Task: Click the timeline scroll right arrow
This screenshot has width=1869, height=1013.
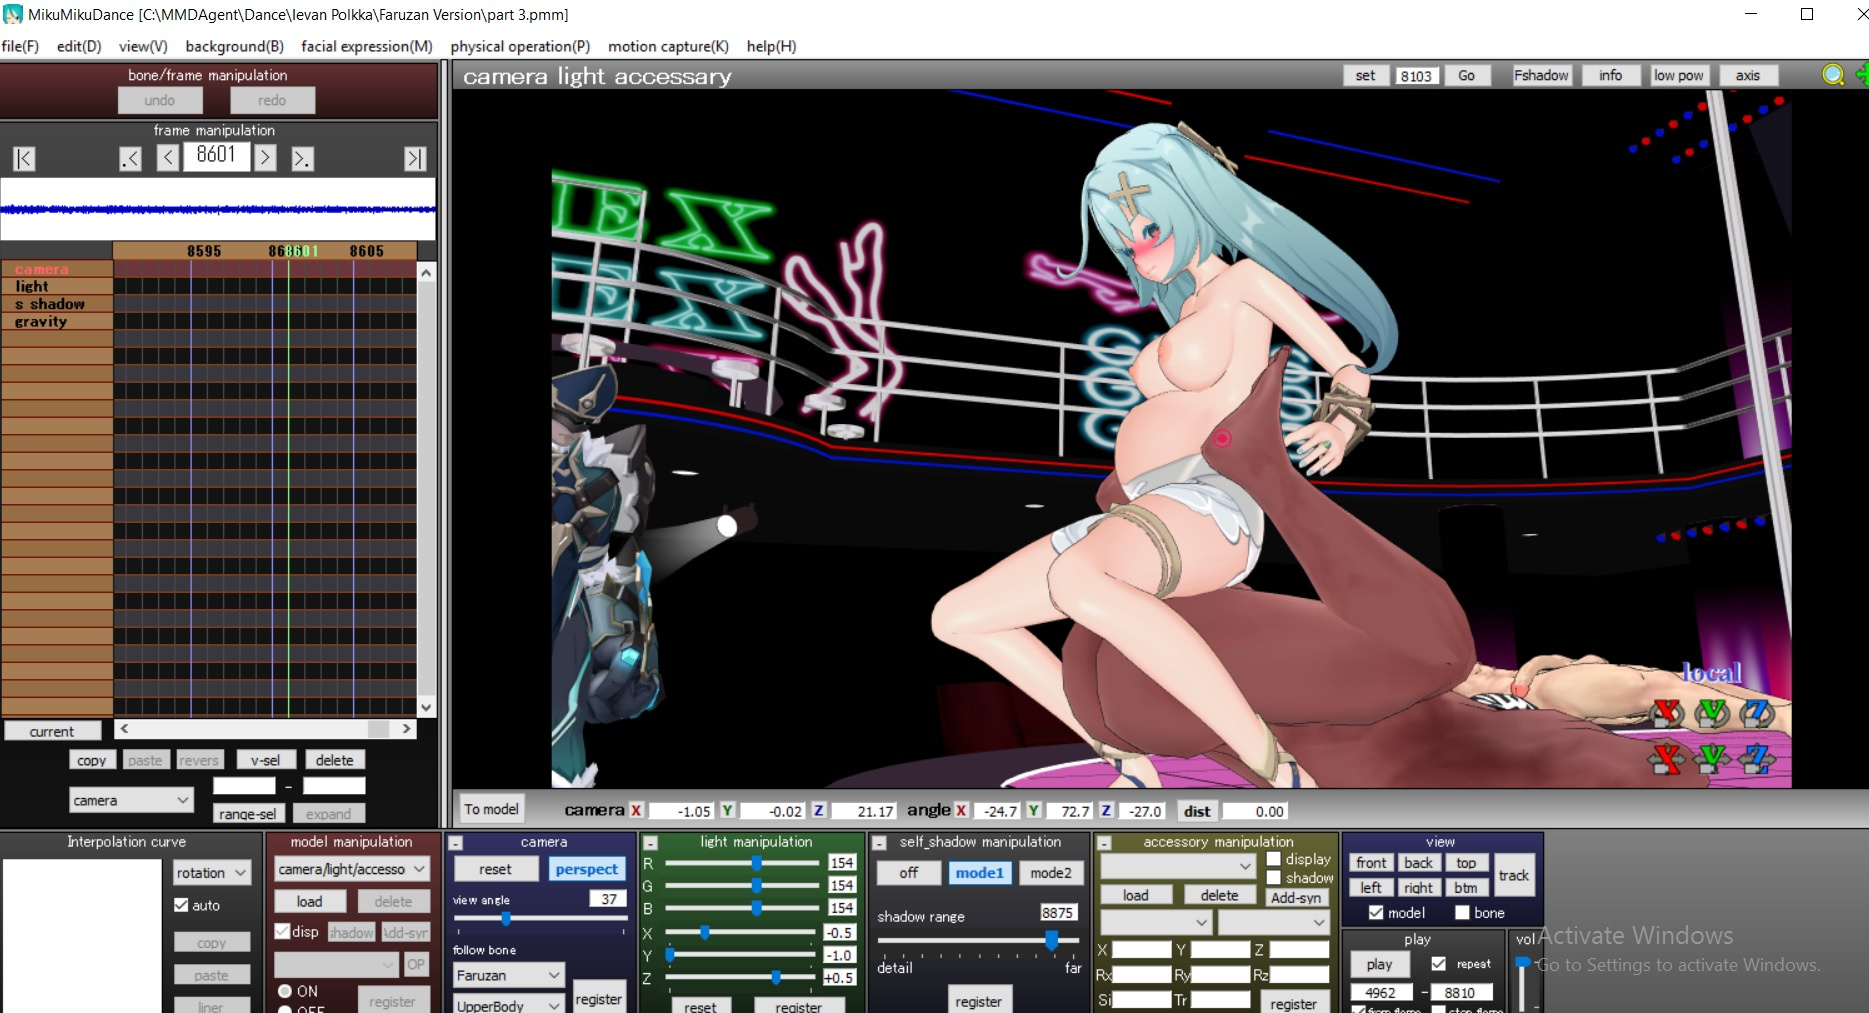Action: coord(406,729)
